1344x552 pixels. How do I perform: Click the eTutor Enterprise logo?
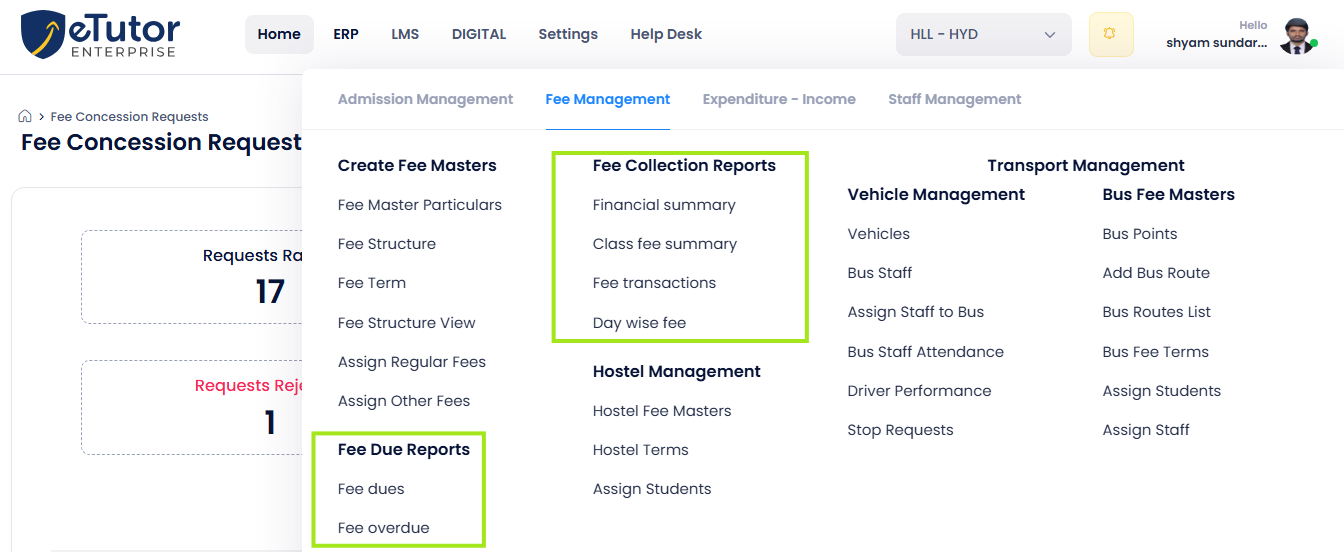click(100, 34)
